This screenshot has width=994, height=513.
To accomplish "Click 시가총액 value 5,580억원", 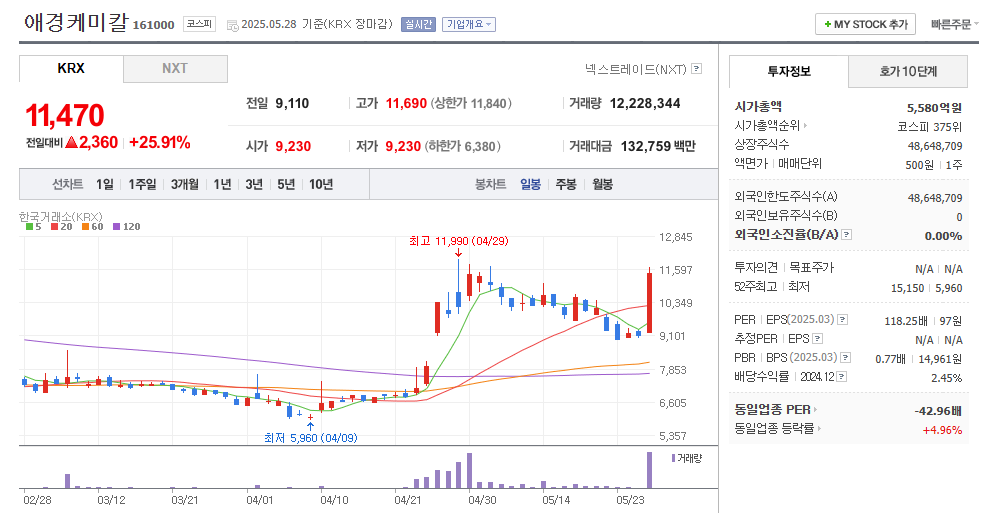I will [934, 108].
